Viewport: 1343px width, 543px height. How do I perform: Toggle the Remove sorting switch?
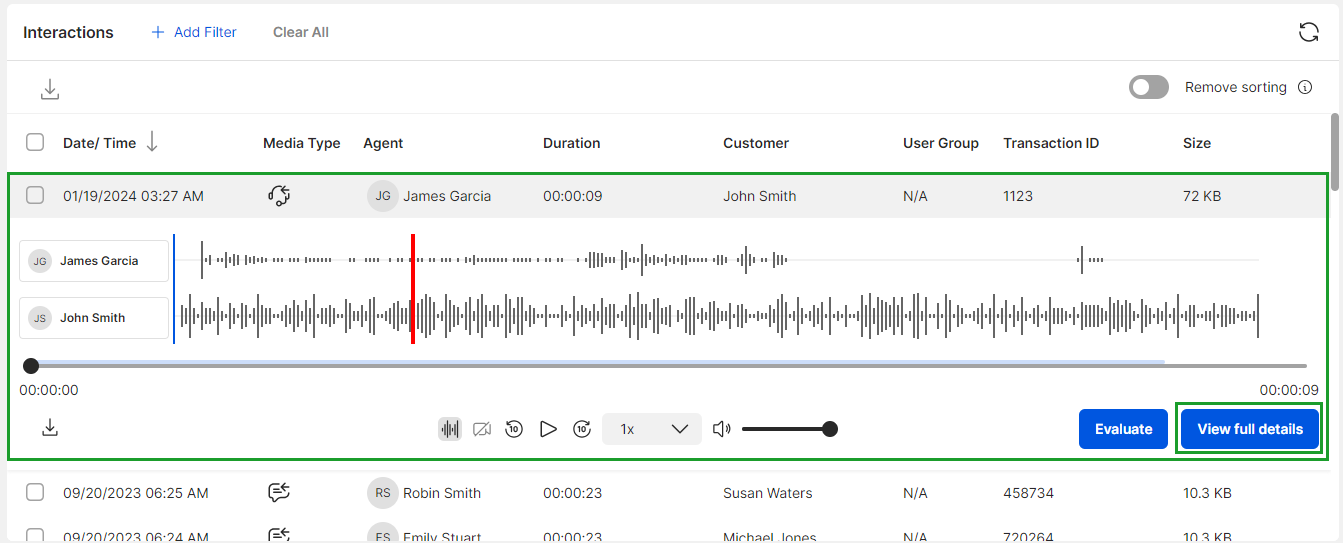(x=1149, y=87)
